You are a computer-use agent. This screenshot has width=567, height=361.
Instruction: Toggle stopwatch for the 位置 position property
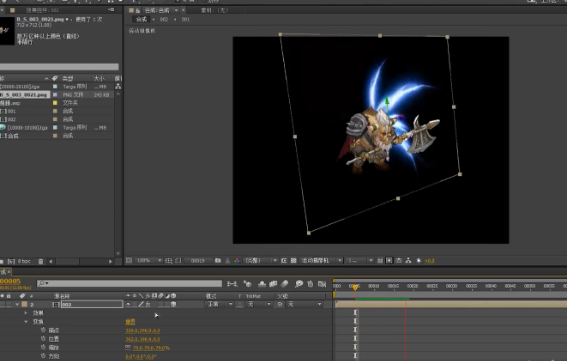43,339
